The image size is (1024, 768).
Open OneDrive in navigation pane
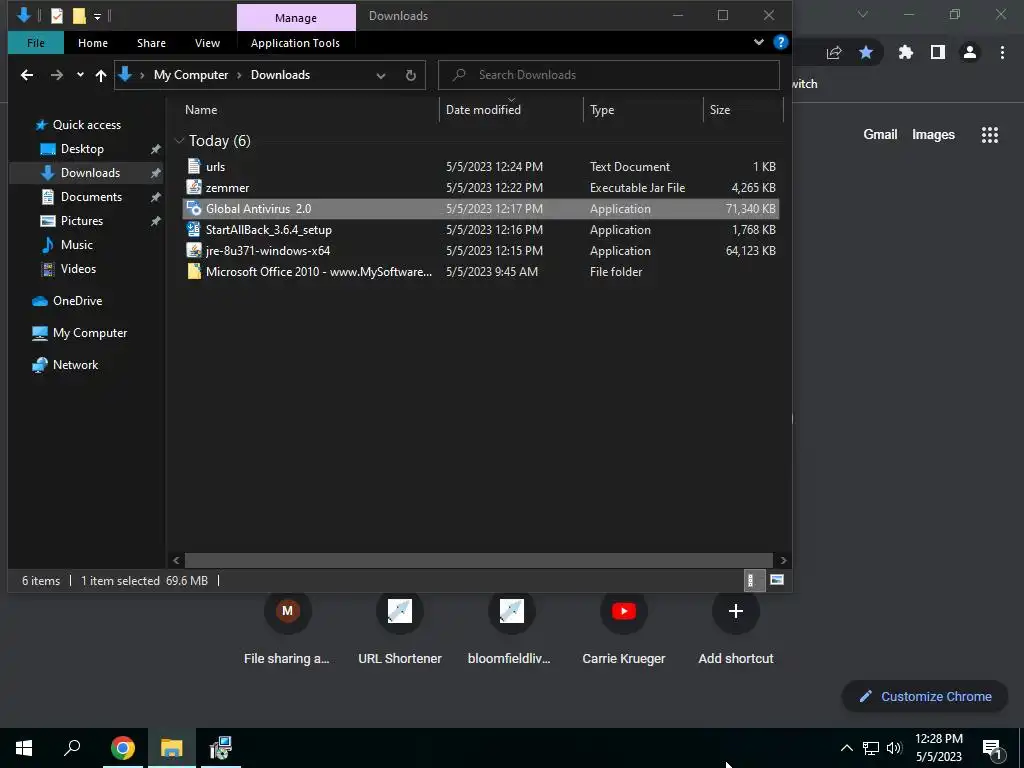tap(77, 301)
